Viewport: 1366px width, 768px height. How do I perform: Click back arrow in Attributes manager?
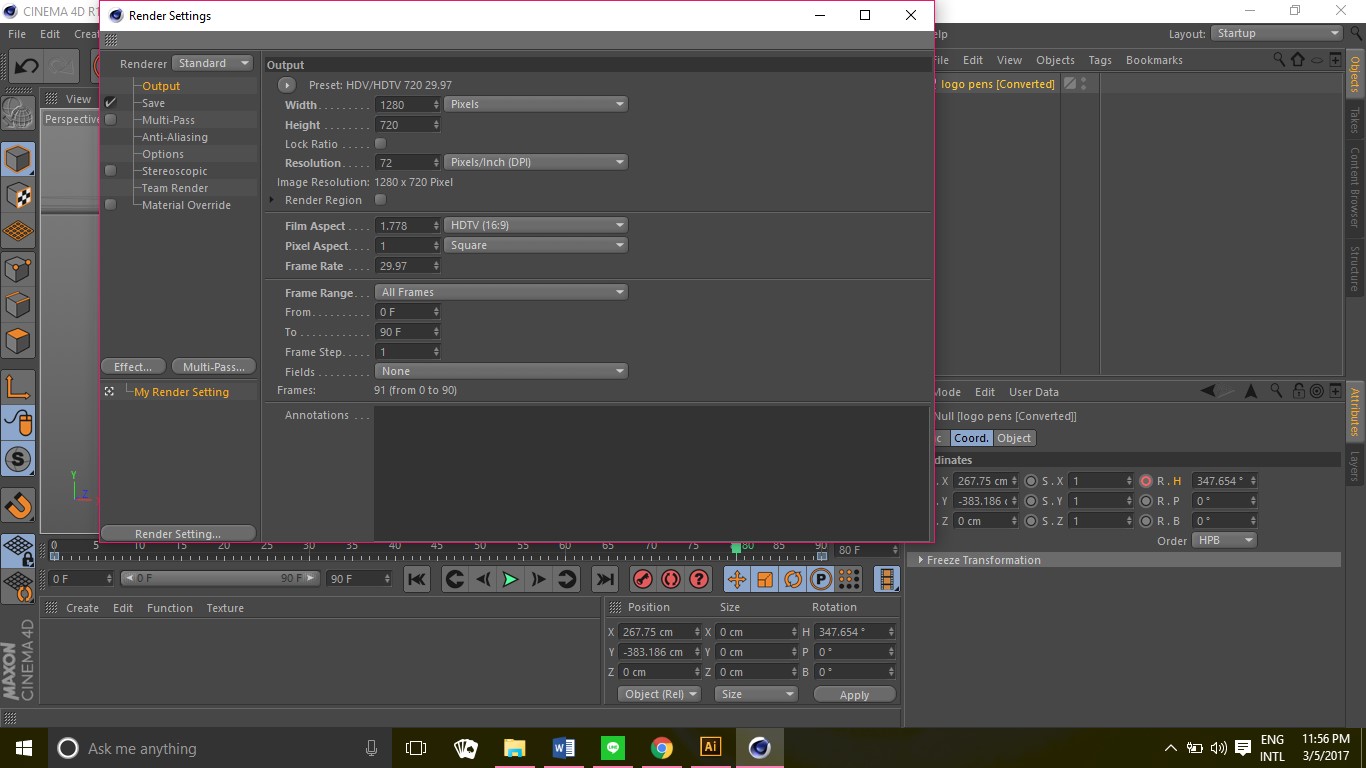tap(1210, 391)
